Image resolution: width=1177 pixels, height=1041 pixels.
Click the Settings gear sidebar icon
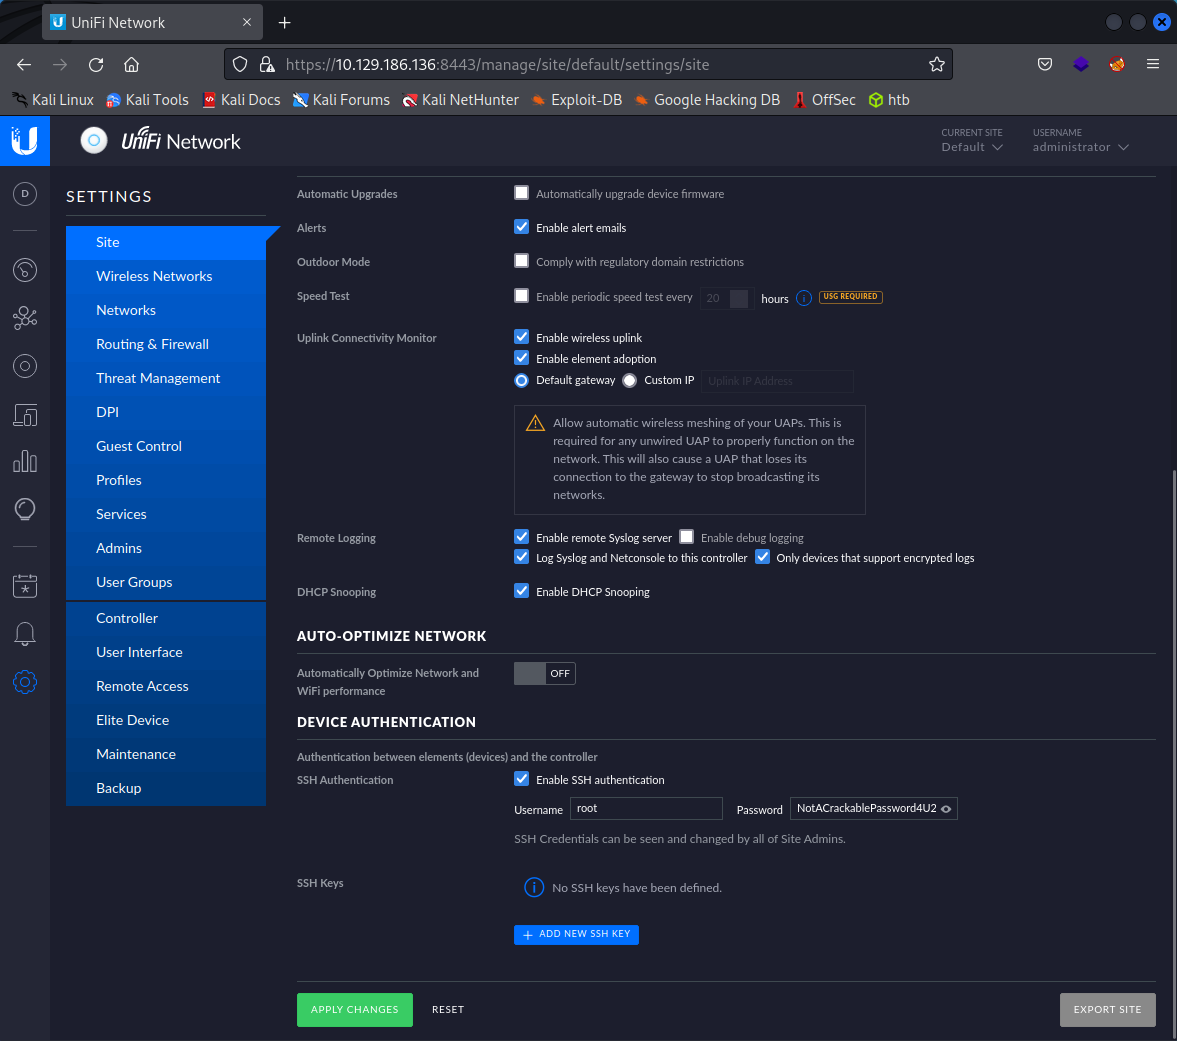pos(25,682)
